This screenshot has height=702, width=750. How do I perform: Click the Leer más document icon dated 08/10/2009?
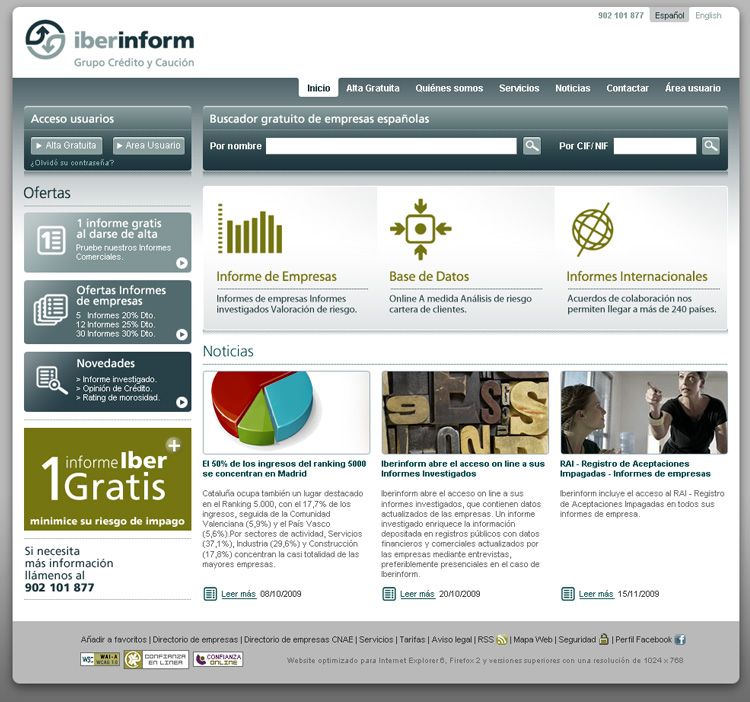tap(210, 594)
